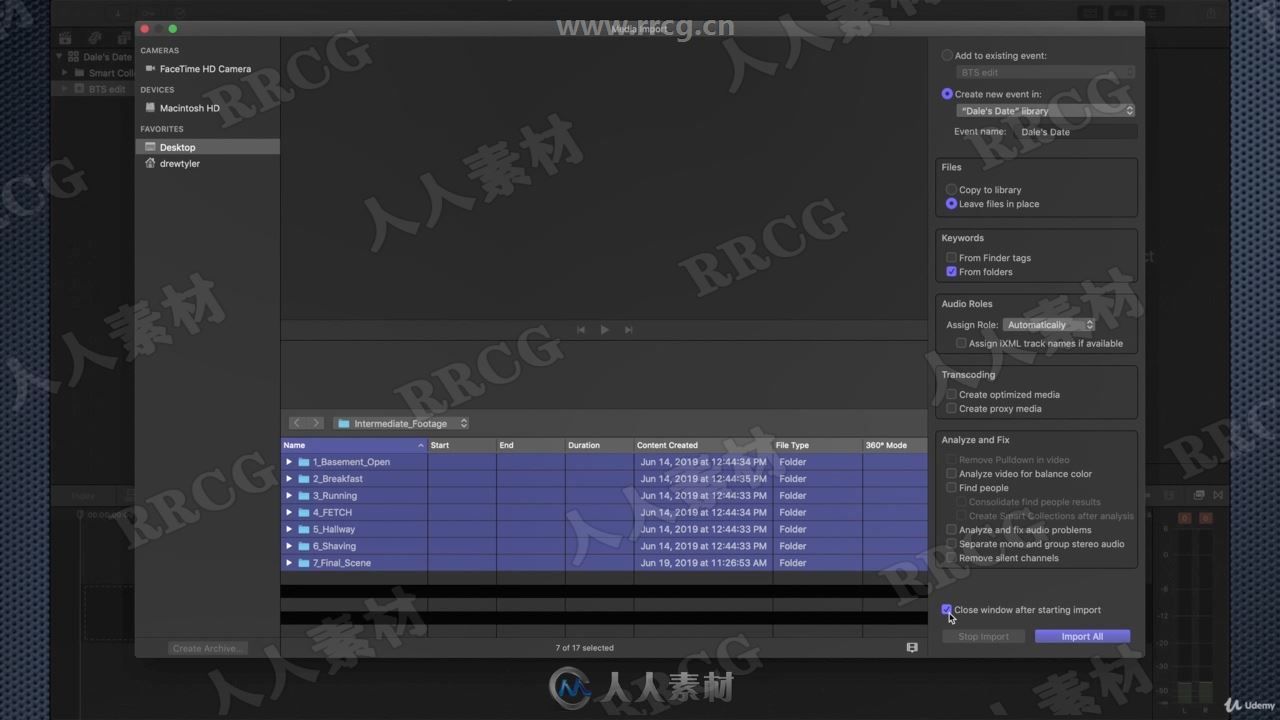The width and height of the screenshot is (1280, 720).
Task: Edit the Event name field
Action: (x=1077, y=132)
